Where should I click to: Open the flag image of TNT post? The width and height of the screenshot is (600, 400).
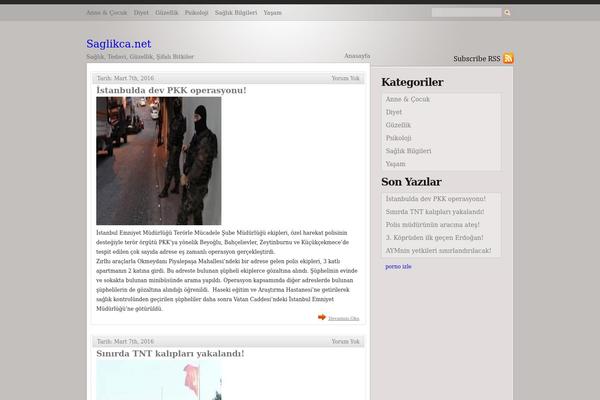[158, 380]
